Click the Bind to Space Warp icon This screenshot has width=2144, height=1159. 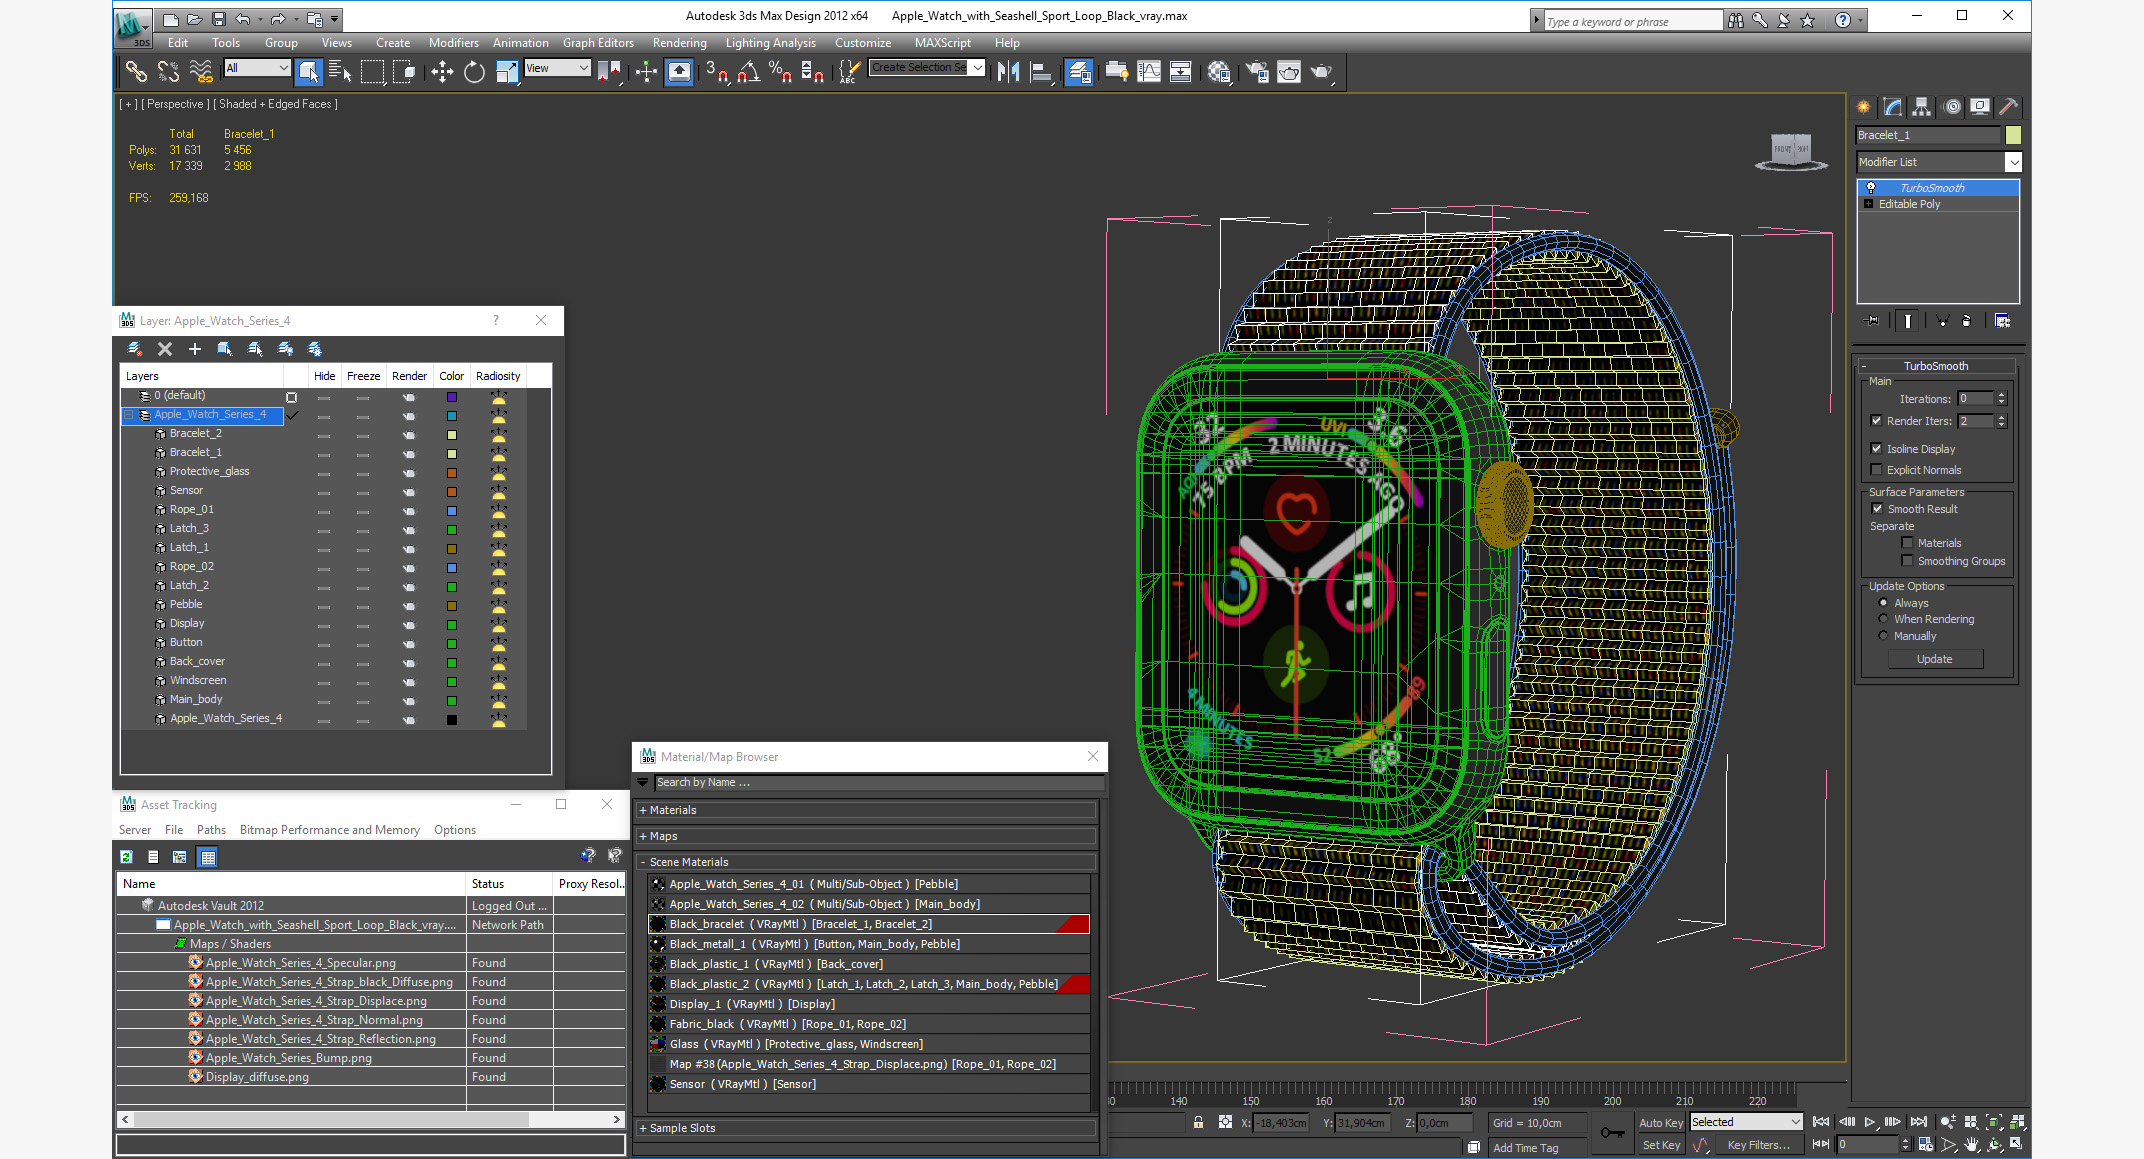pyautogui.click(x=201, y=71)
